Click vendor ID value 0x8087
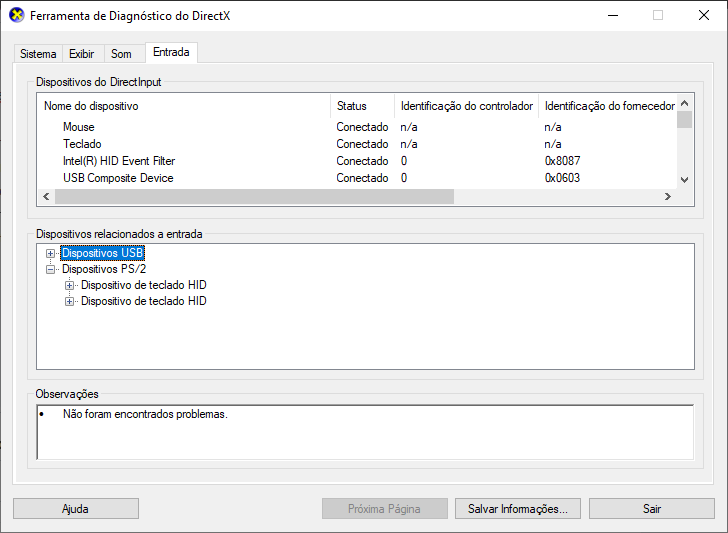This screenshot has width=728, height=533. coord(562,161)
